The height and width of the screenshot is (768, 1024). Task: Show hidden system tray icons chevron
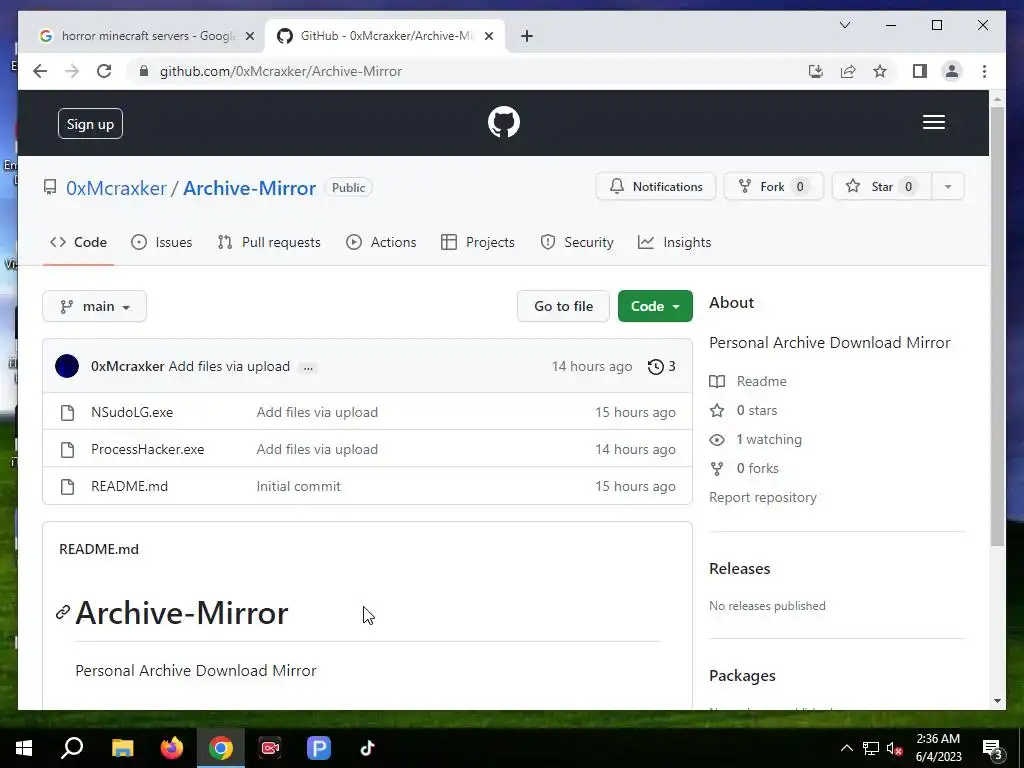pos(846,748)
